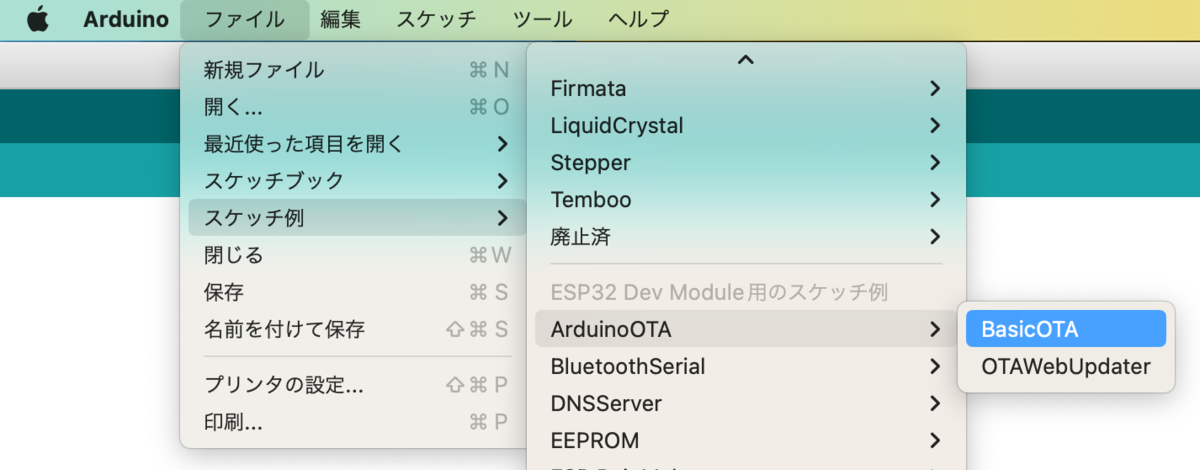Open the スケッチ menu in the menu bar

point(436,19)
